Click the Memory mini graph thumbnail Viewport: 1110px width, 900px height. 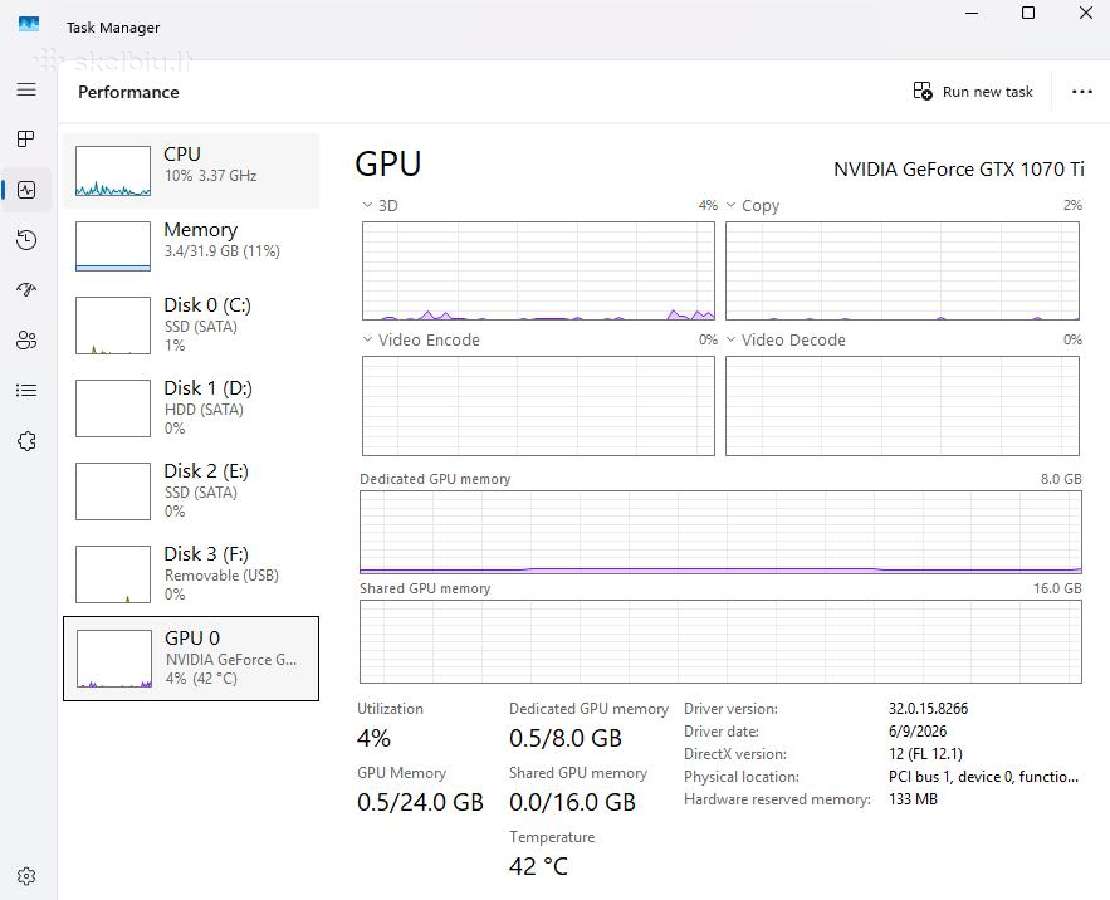(x=113, y=246)
